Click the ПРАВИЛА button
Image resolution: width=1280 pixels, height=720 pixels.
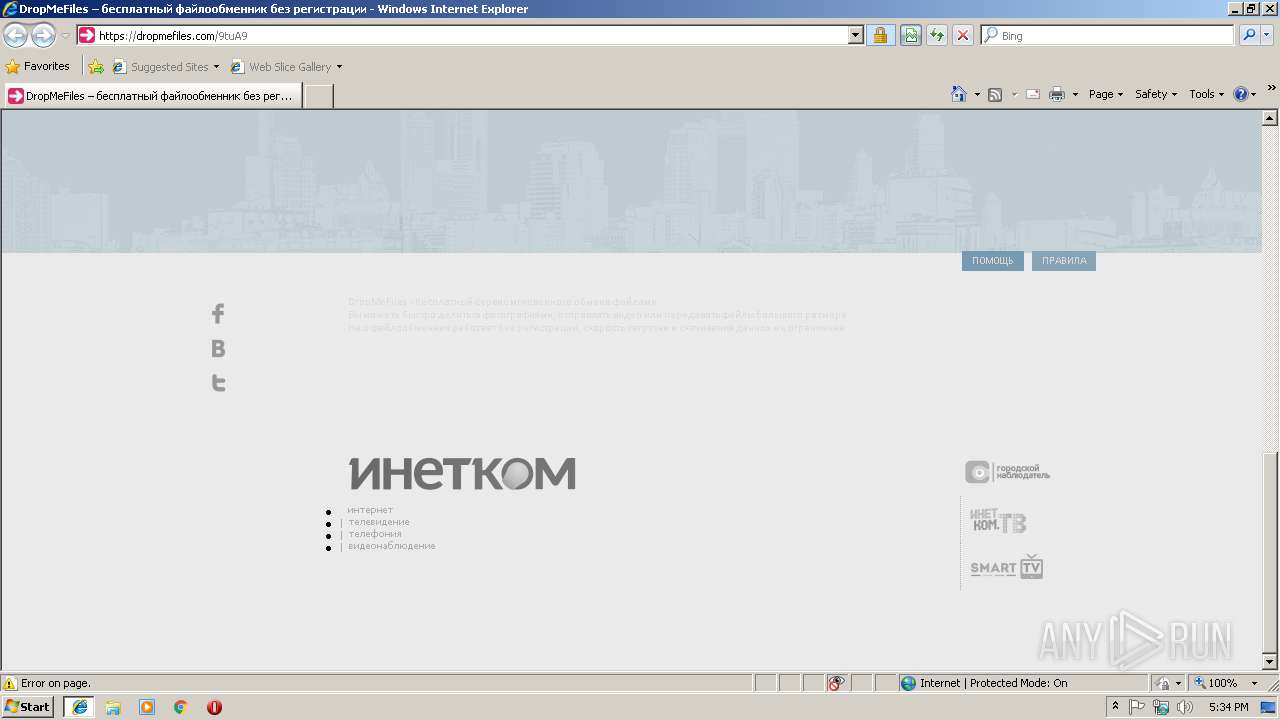coord(1064,261)
